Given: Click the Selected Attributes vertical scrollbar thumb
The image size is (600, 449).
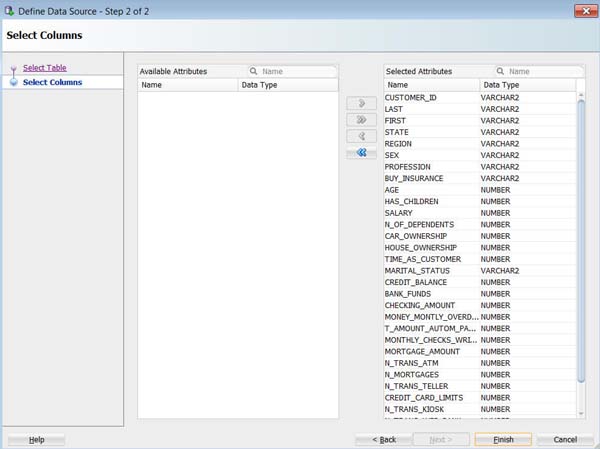Looking at the screenshot, I should (x=581, y=241).
